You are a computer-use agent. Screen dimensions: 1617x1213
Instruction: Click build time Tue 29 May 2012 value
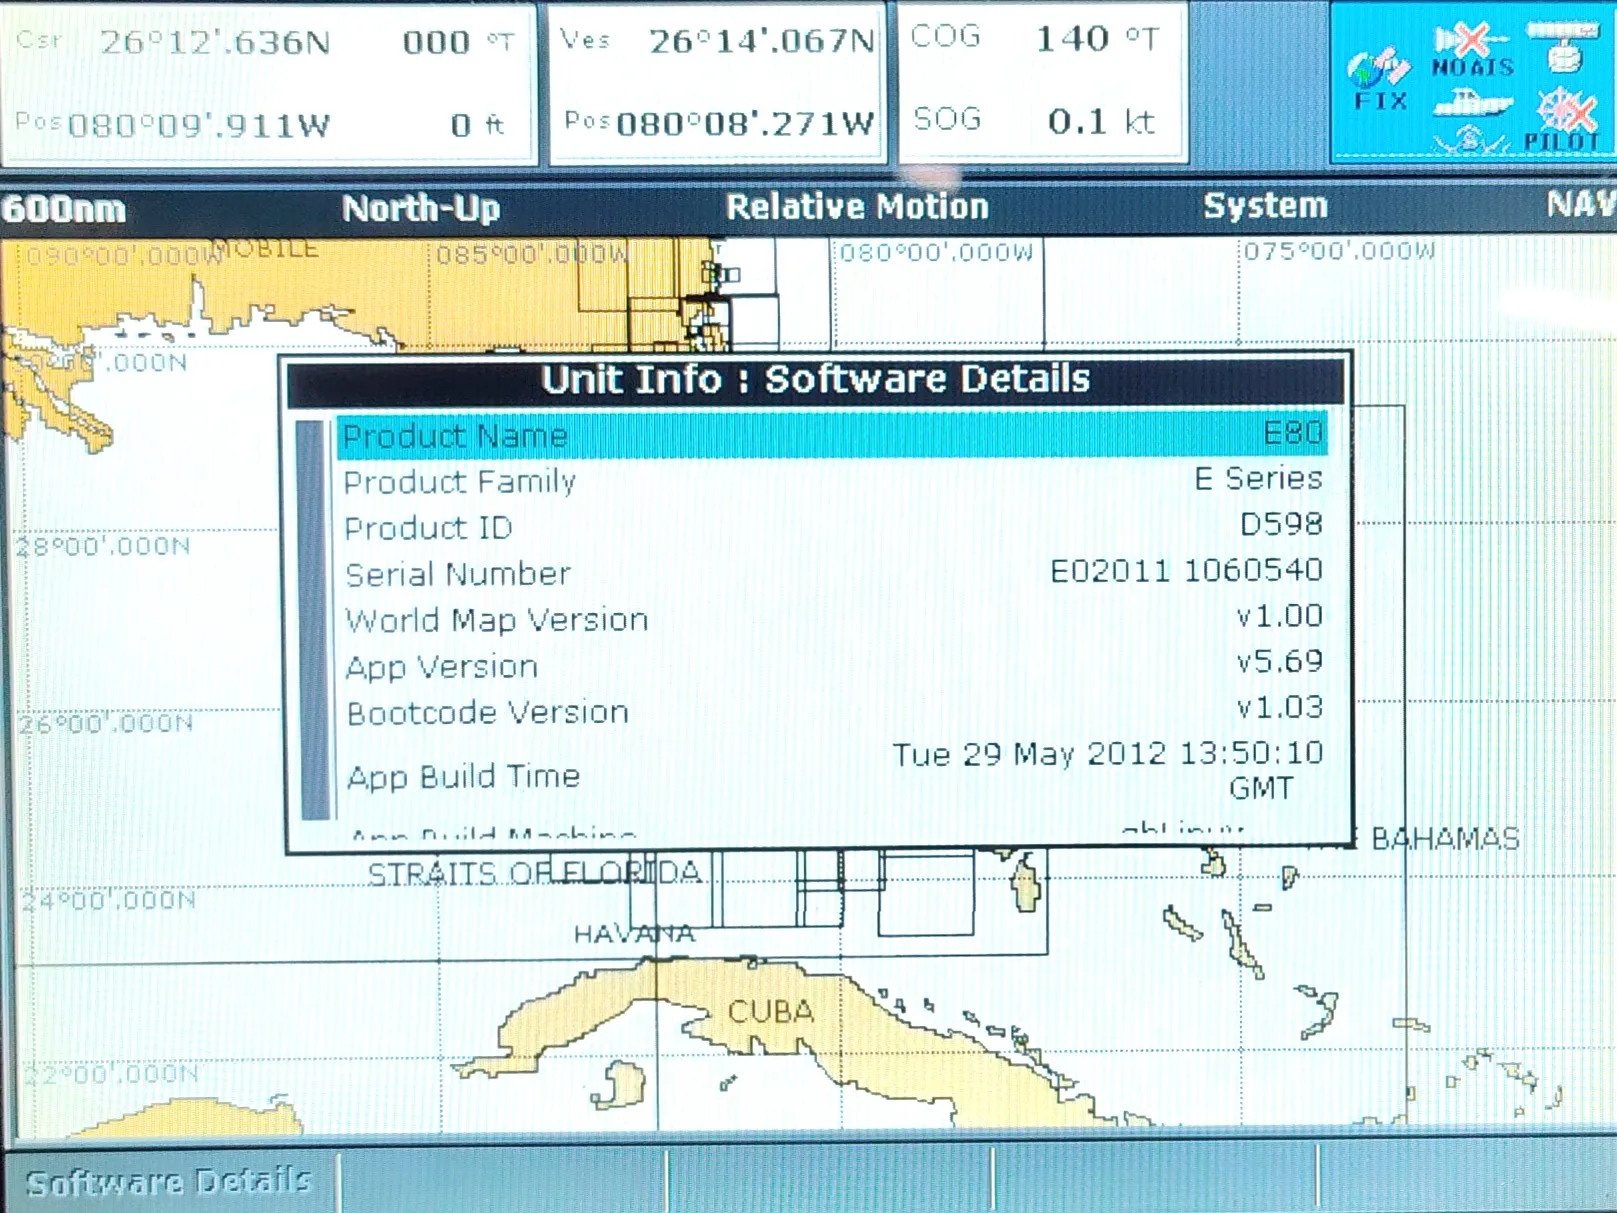(1108, 770)
